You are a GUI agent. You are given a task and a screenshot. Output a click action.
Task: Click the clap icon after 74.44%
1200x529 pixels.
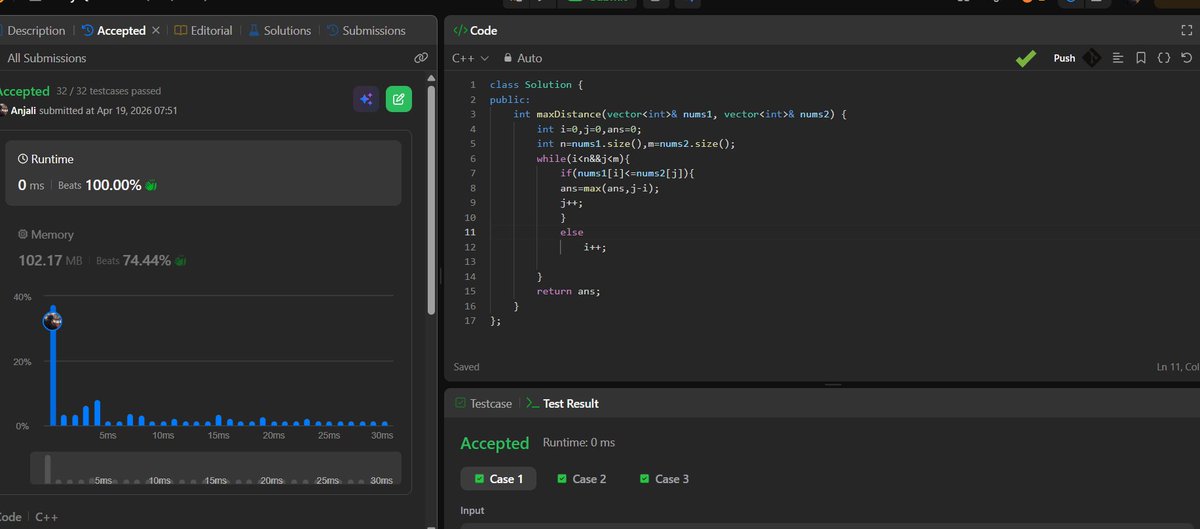point(181,260)
